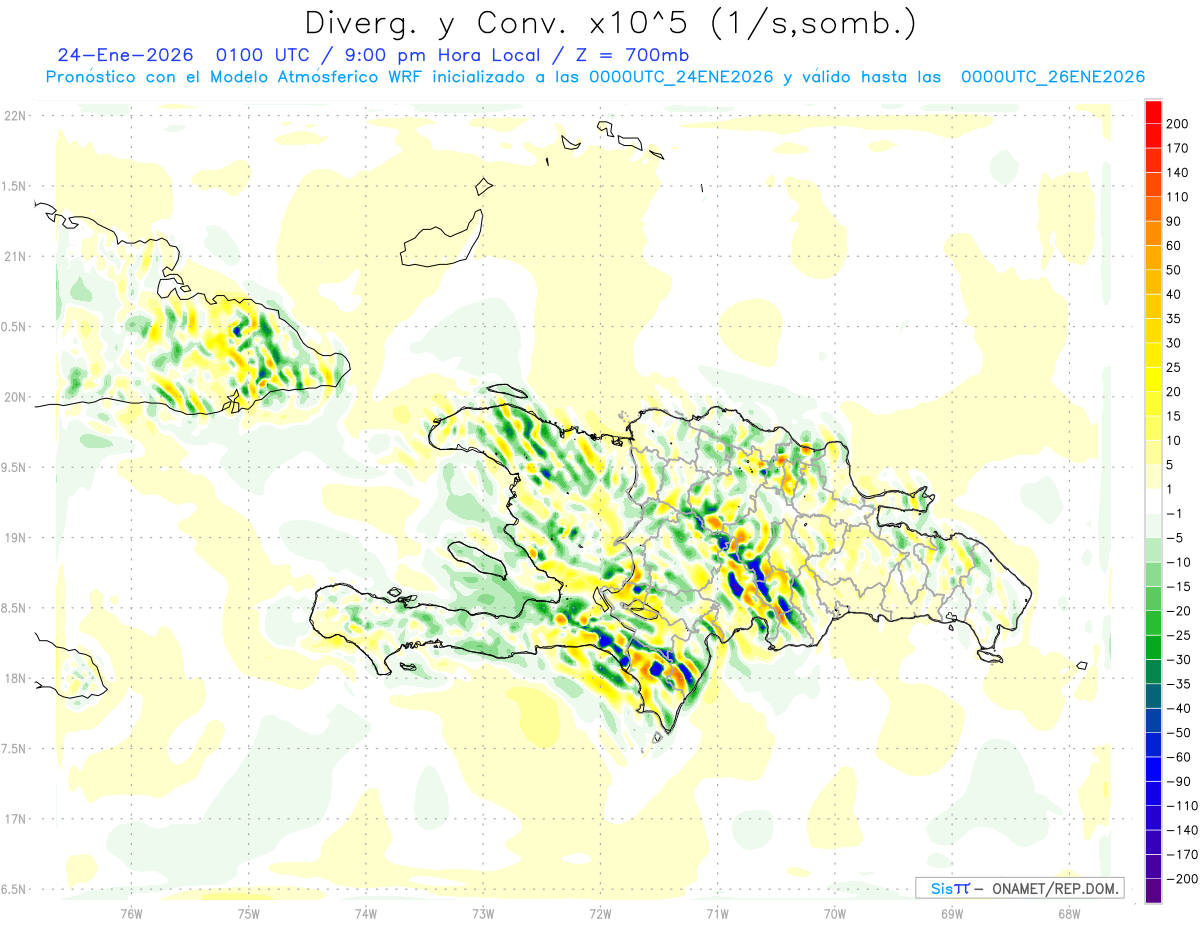
Task: Click the color bar value "-60"
Action: (x=1178, y=757)
